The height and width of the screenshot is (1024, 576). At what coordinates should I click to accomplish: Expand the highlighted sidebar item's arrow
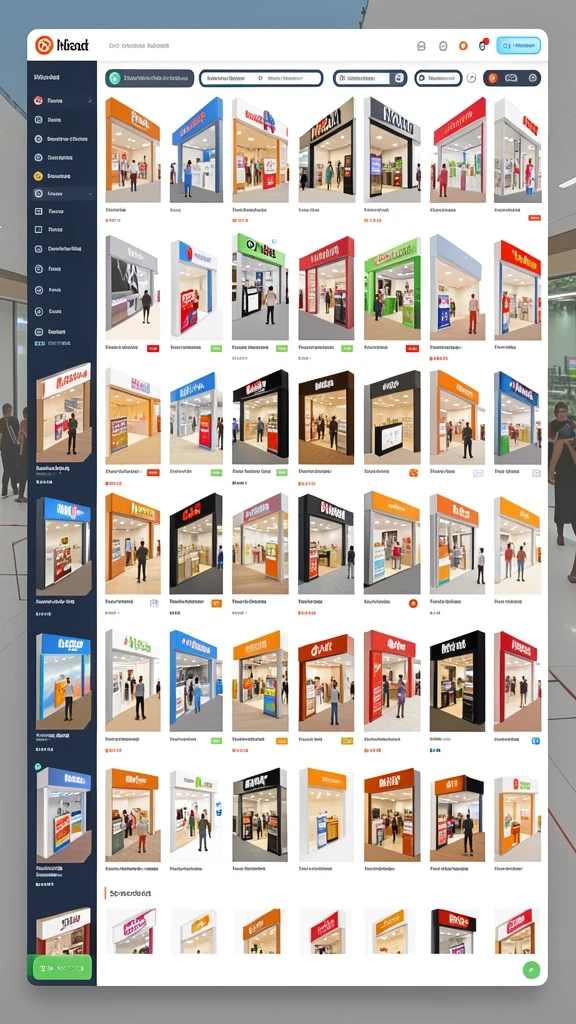pyautogui.click(x=90, y=194)
